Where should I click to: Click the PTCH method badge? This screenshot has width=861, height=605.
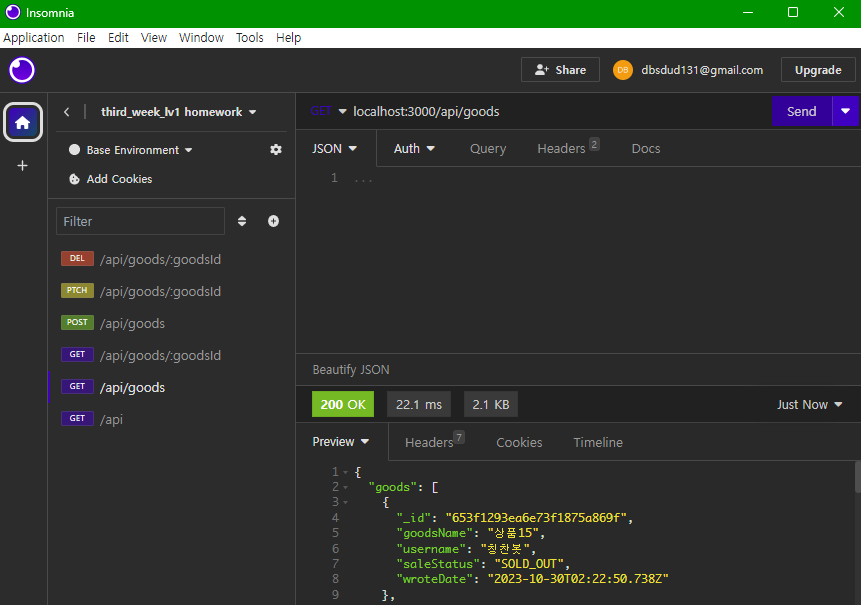click(x=77, y=290)
